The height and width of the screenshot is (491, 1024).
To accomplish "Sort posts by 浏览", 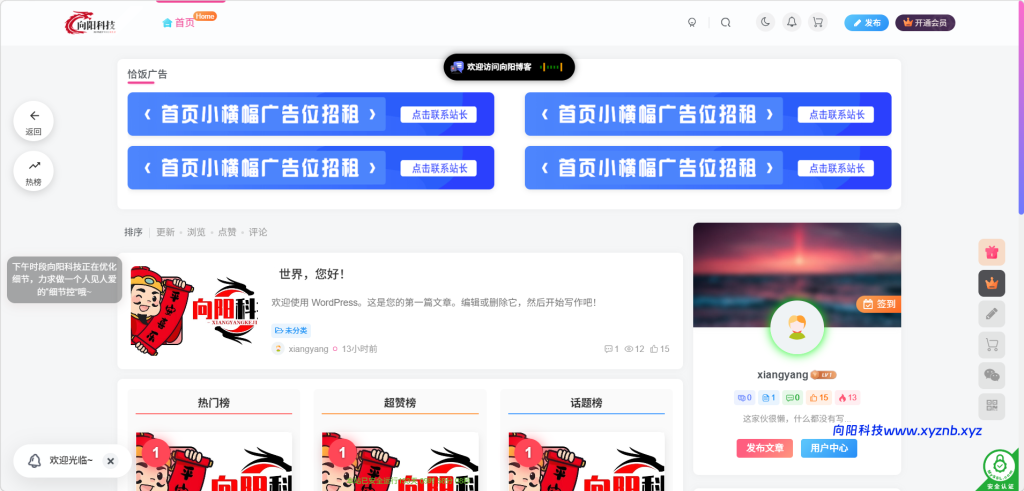I will pos(196,232).
